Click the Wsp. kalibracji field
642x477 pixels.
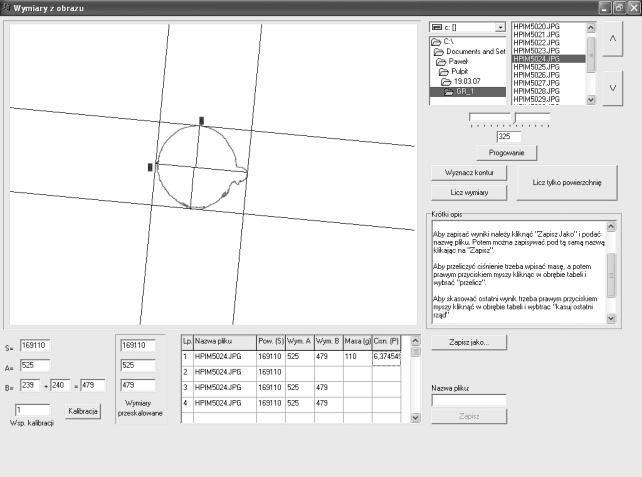tap(33, 410)
